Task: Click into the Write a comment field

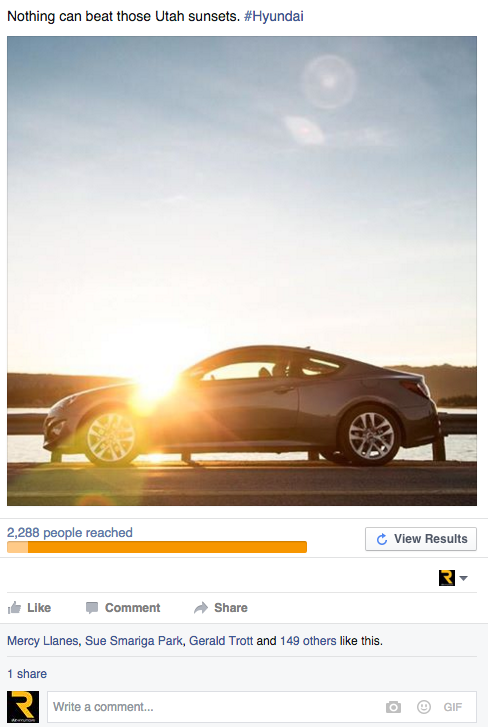Action: click(x=262, y=707)
